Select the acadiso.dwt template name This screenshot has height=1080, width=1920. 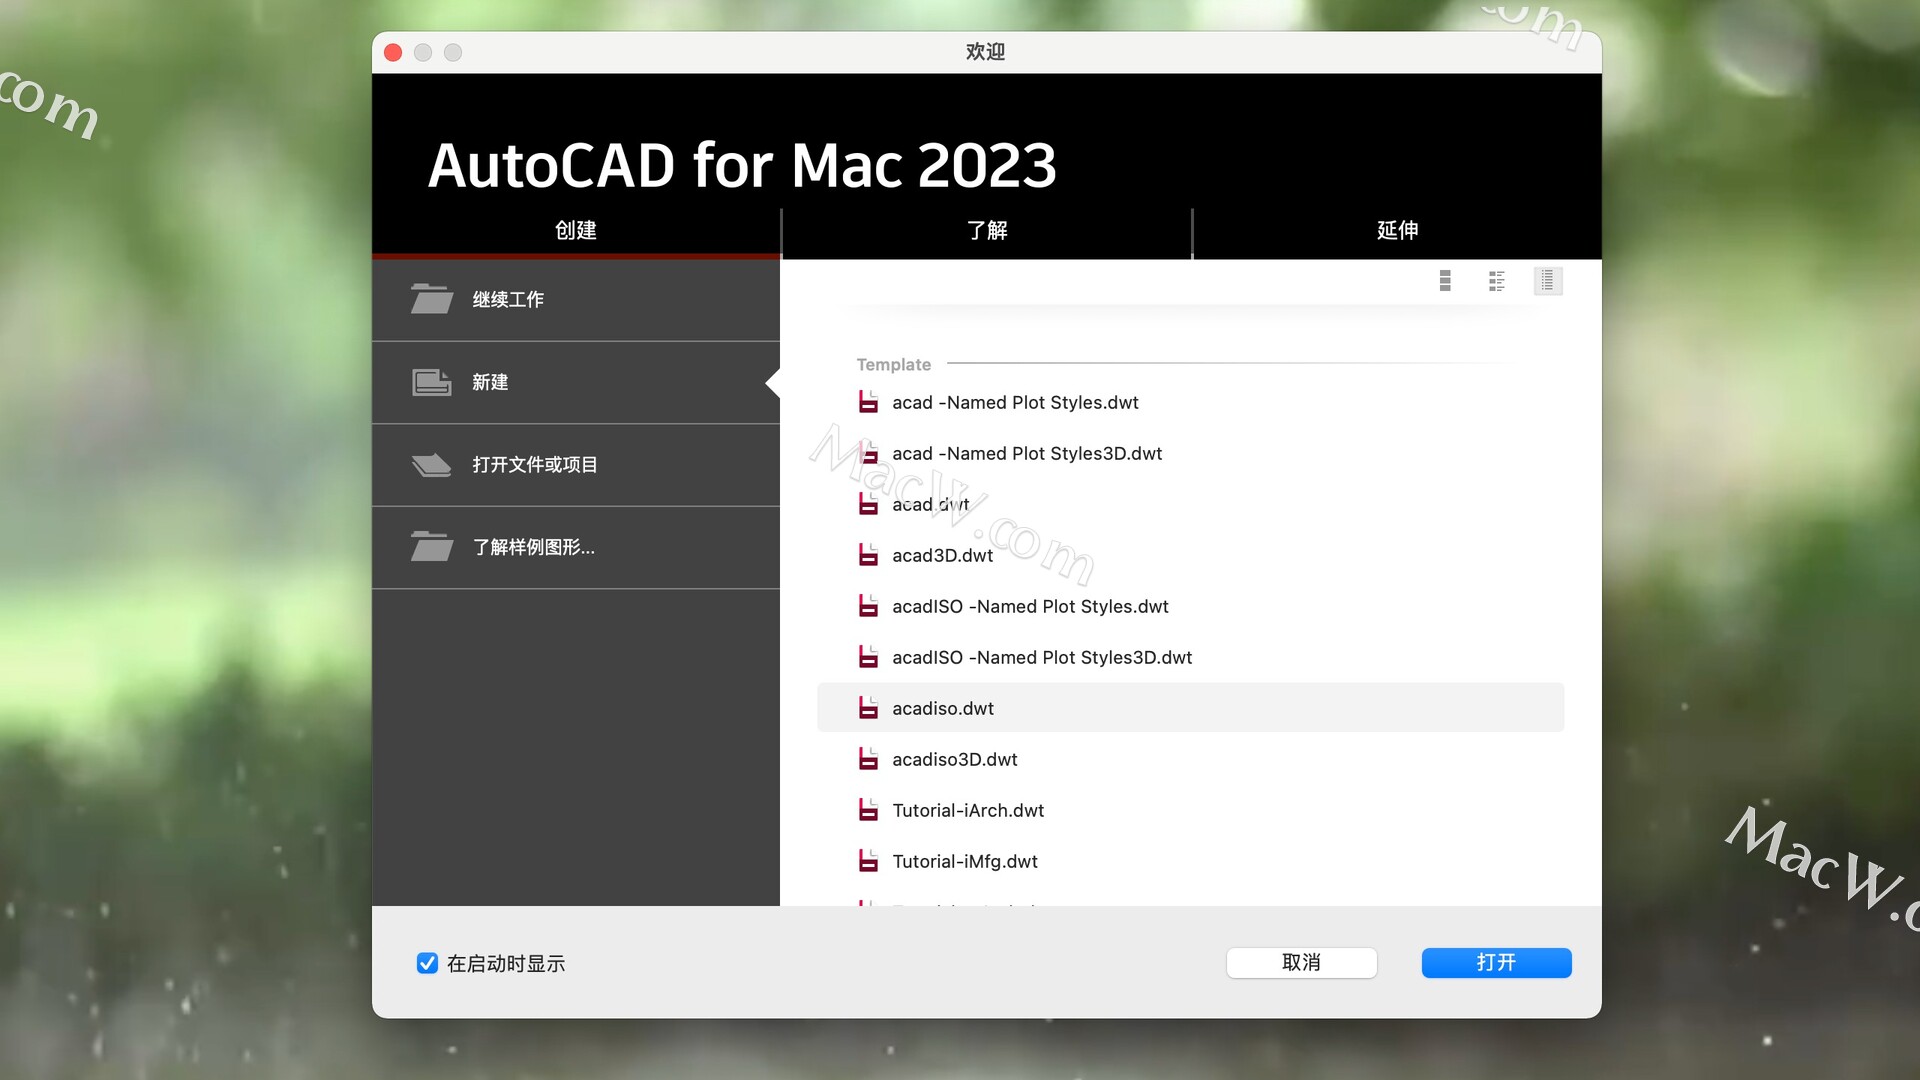943,708
